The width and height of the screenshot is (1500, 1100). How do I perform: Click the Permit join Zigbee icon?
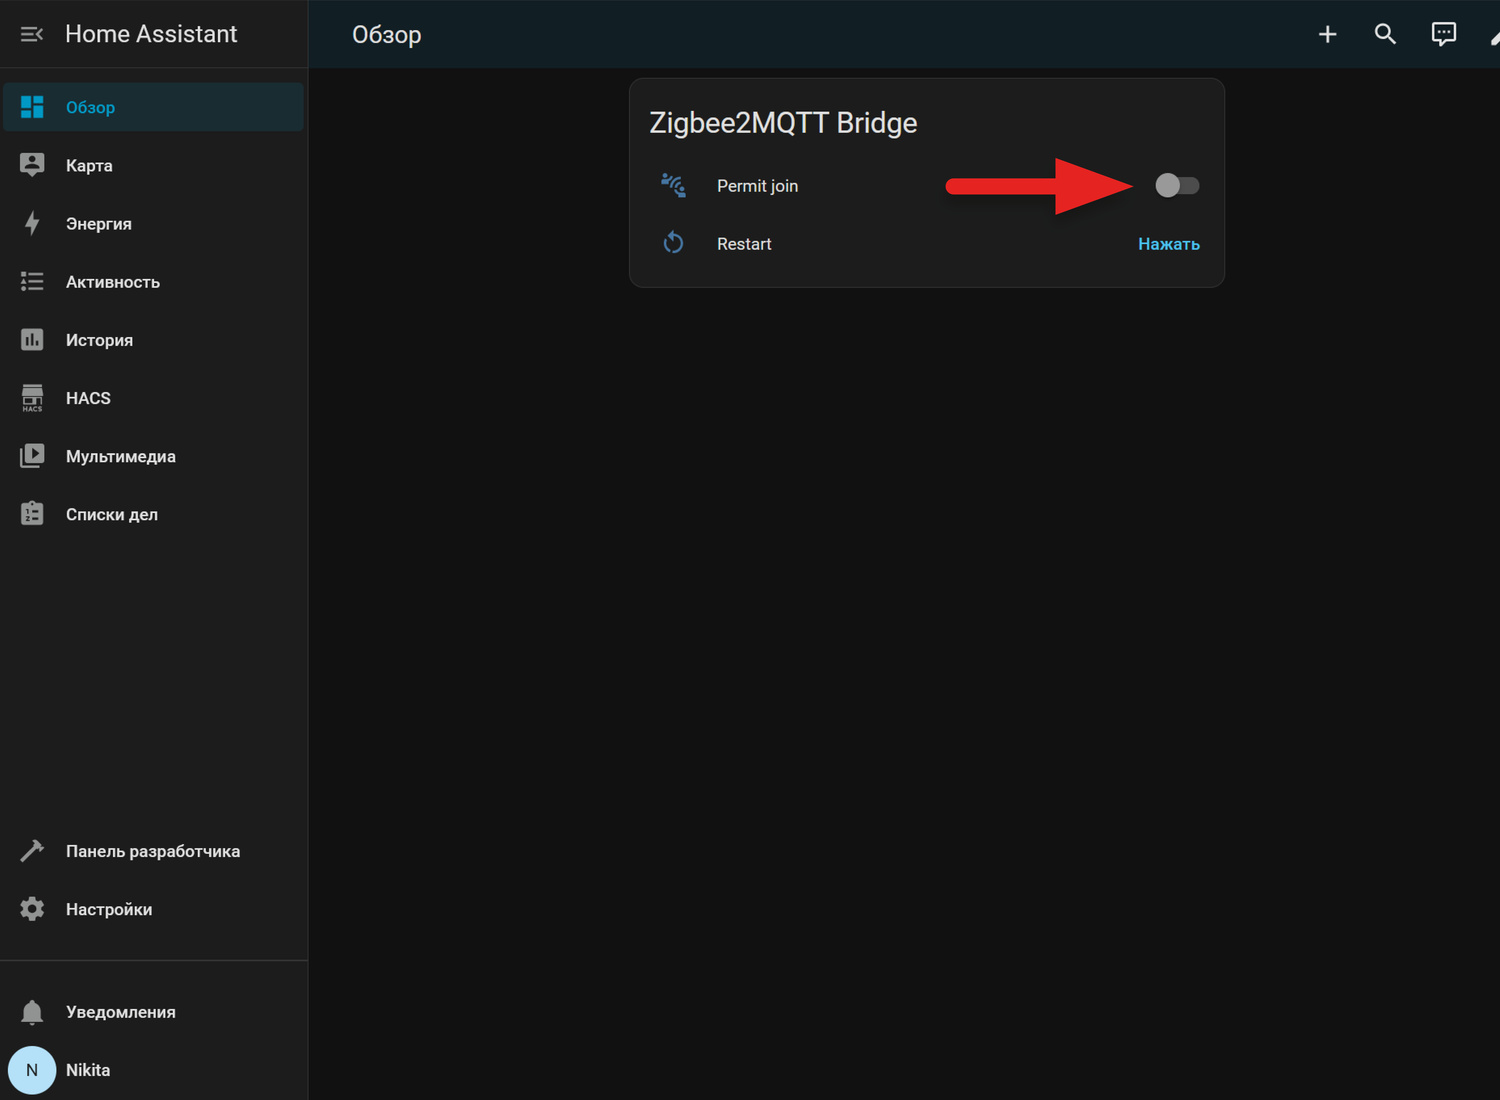pyautogui.click(x=673, y=185)
